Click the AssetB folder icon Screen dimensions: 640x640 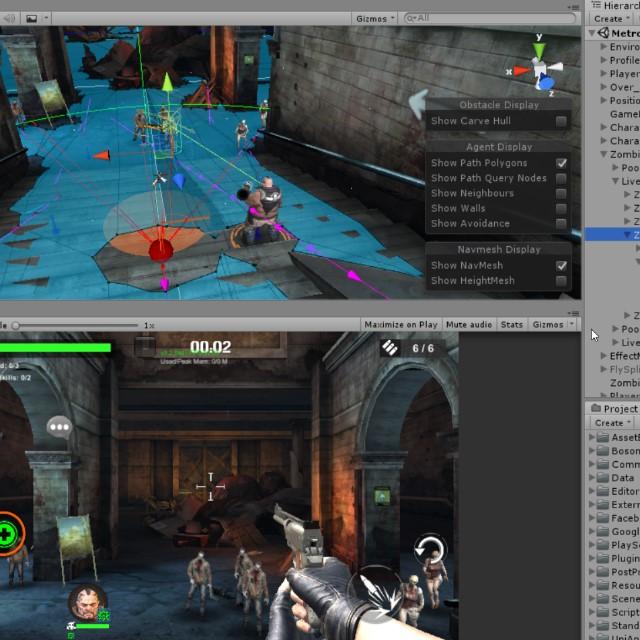(x=603, y=437)
